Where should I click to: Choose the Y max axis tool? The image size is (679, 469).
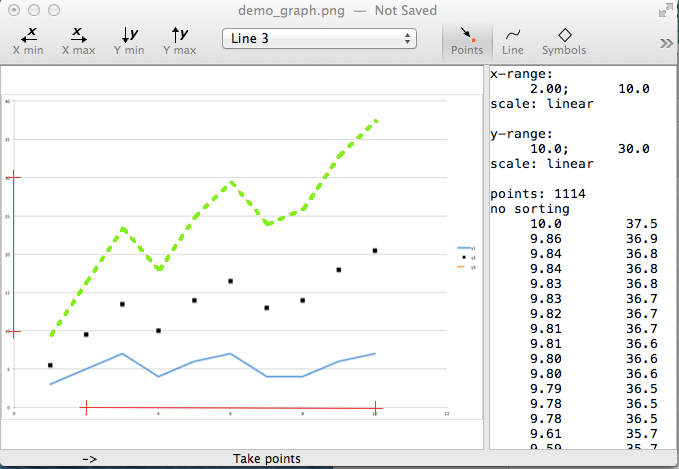(179, 40)
